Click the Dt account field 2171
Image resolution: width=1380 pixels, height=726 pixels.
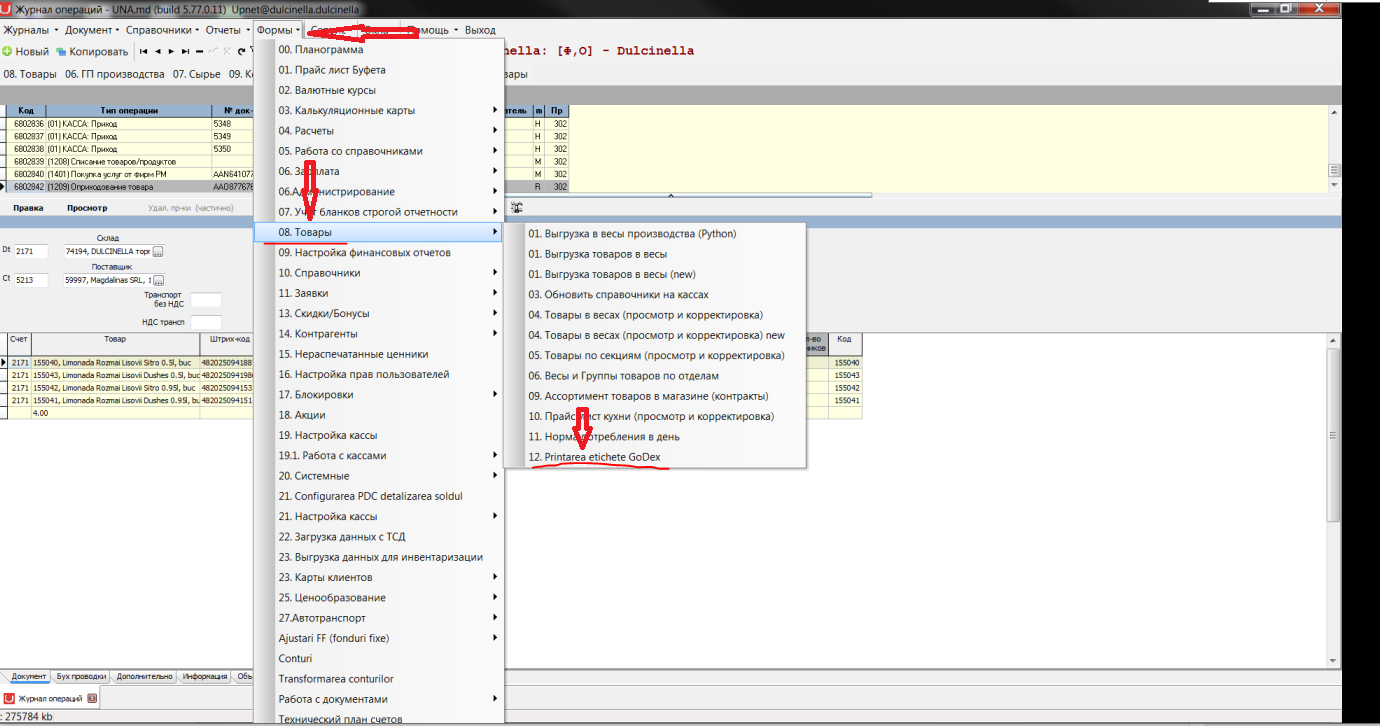(x=30, y=251)
